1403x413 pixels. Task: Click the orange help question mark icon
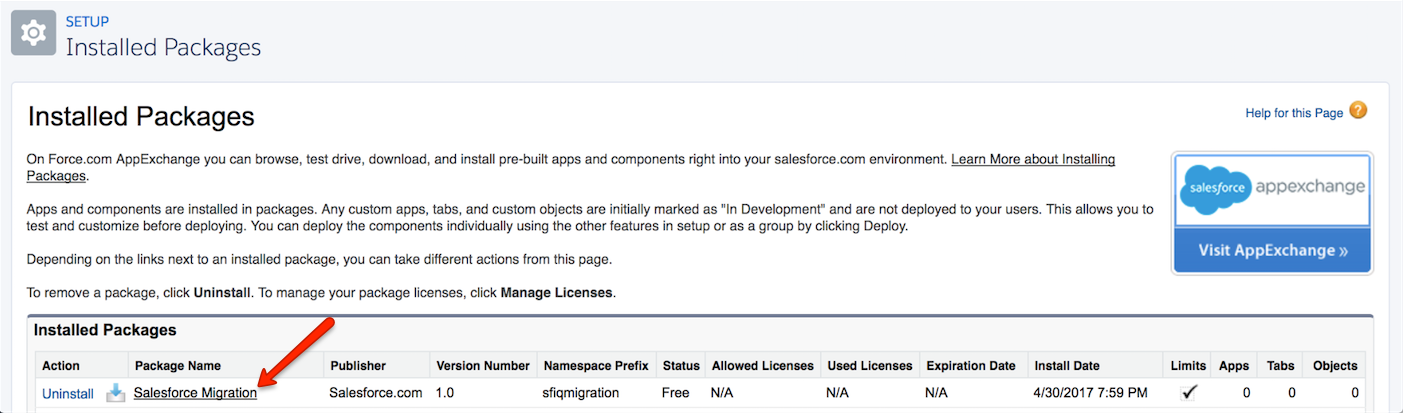[1358, 111]
